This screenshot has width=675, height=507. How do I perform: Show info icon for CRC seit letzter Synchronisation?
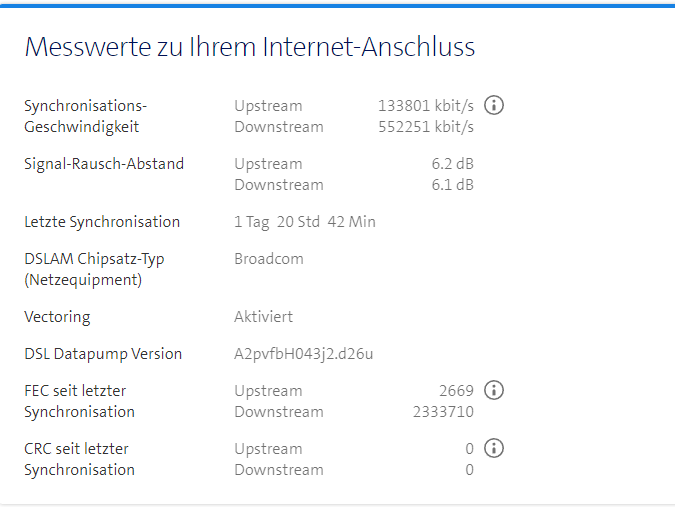pos(493,448)
